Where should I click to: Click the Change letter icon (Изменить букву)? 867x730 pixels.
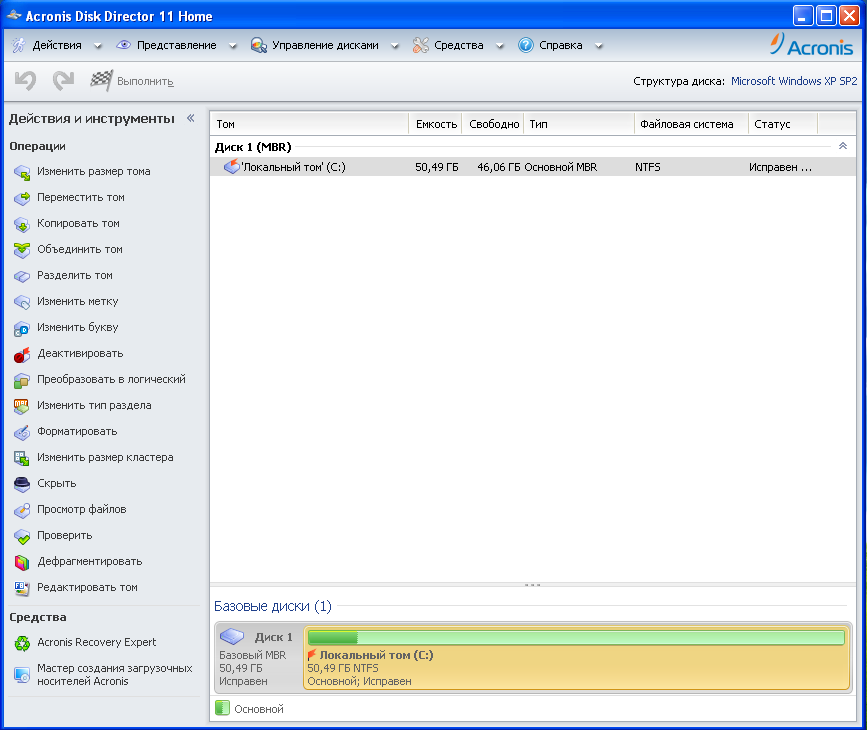click(x=22, y=328)
